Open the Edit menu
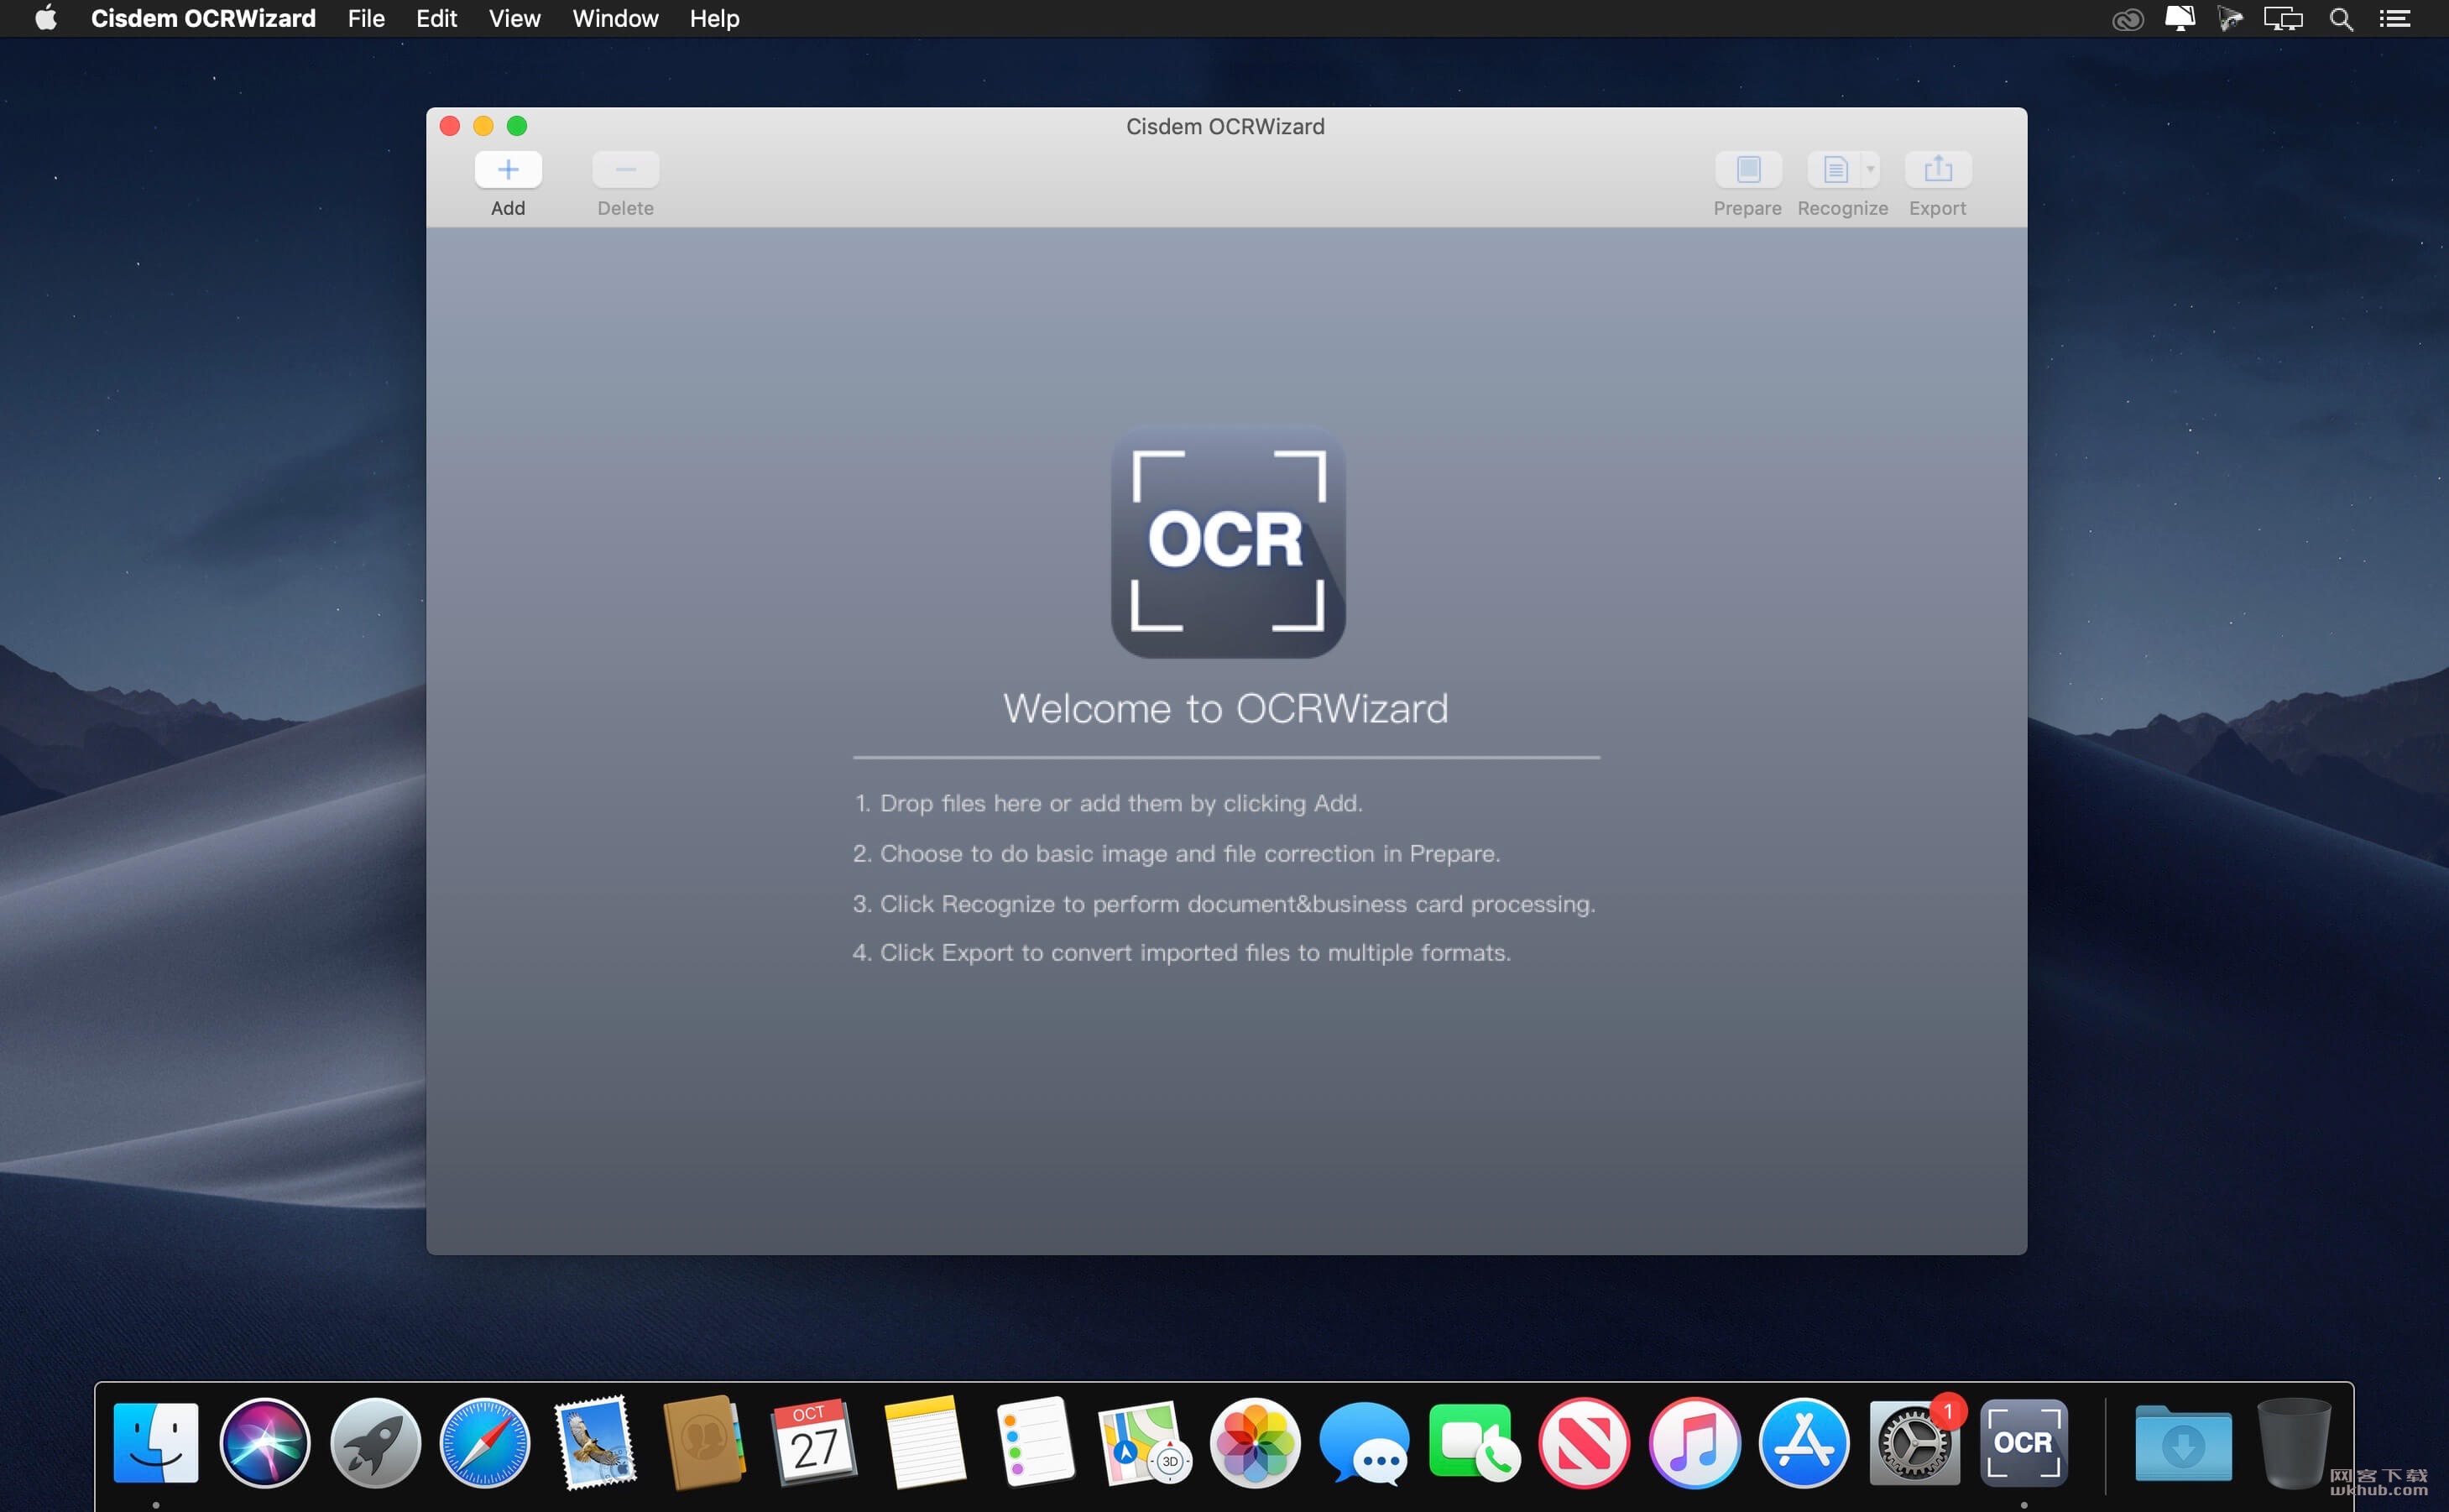2449x1512 pixels. pyautogui.click(x=436, y=18)
